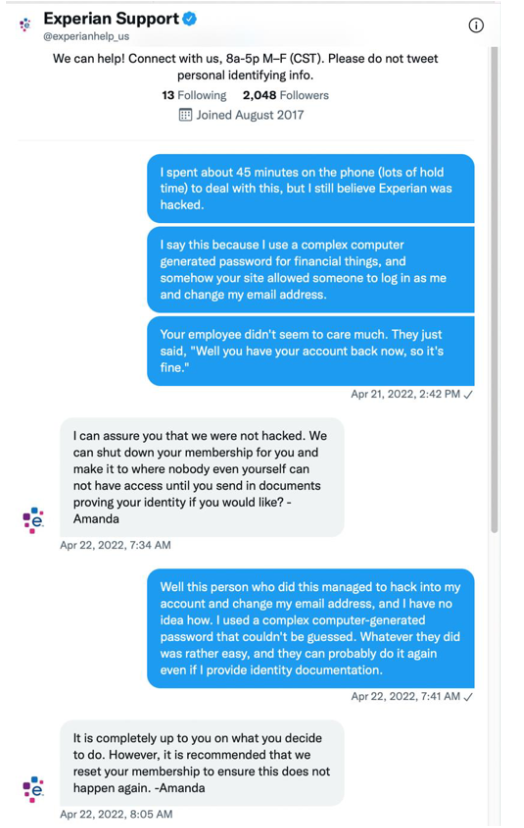Click the blue verified badge next to Experian Support

coord(190,19)
